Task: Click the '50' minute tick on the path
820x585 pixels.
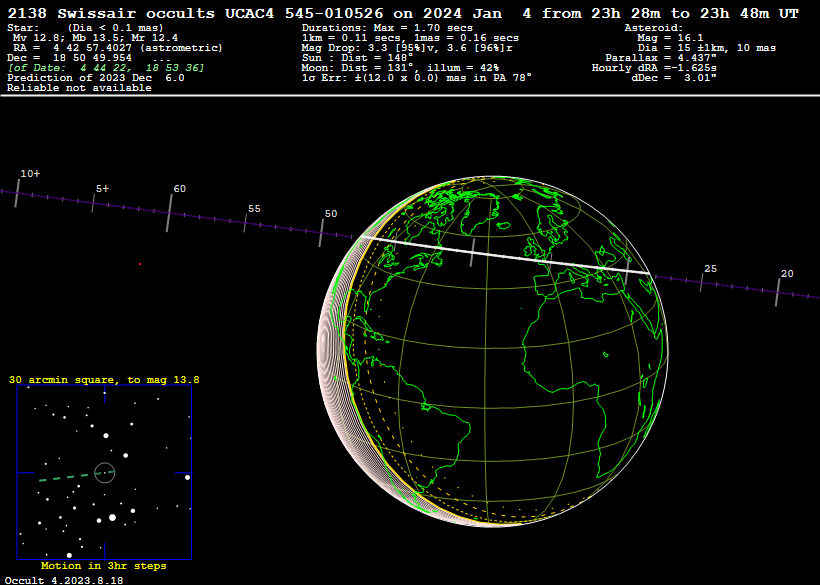Action: [x=321, y=233]
